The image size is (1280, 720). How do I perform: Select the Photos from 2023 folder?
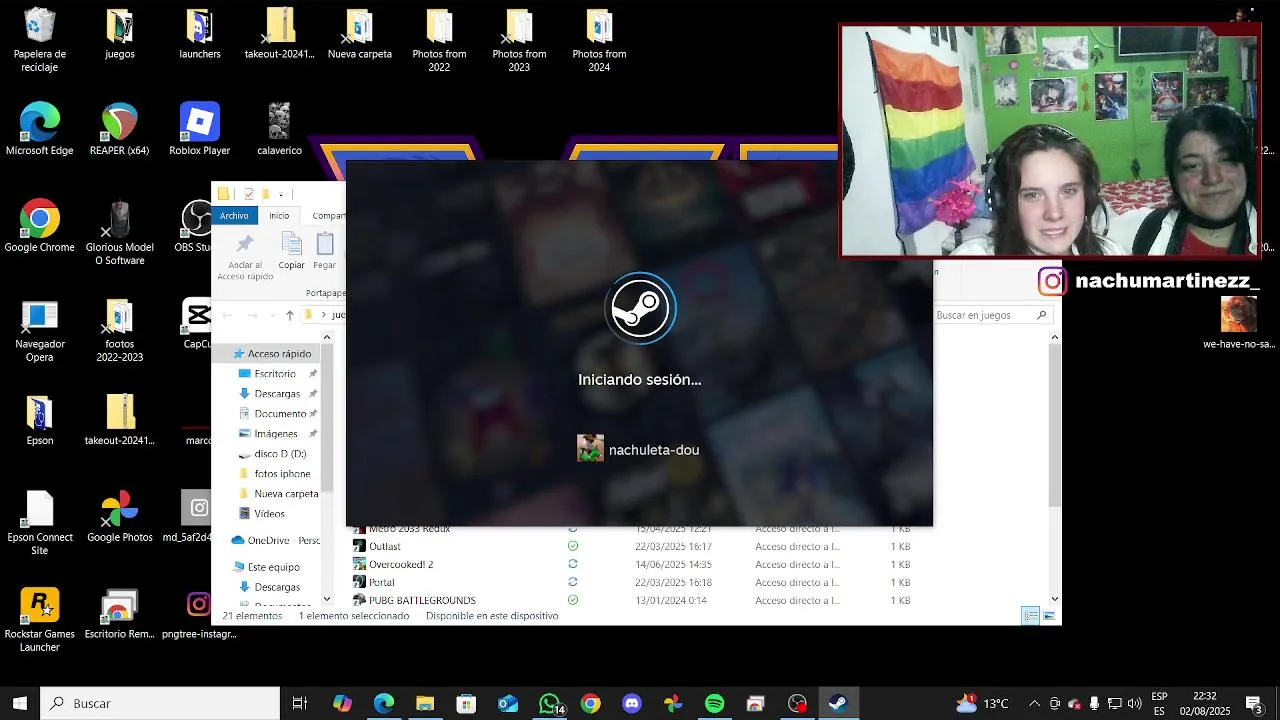519,41
